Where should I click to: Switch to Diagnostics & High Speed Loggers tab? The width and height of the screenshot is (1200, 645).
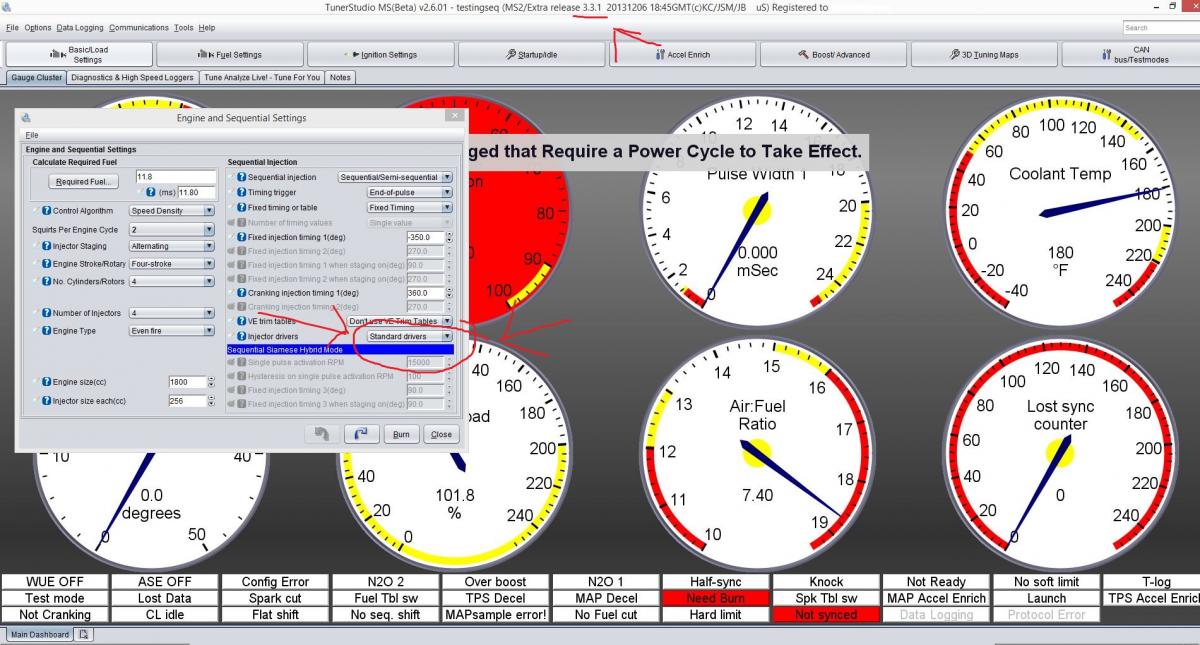tap(133, 77)
